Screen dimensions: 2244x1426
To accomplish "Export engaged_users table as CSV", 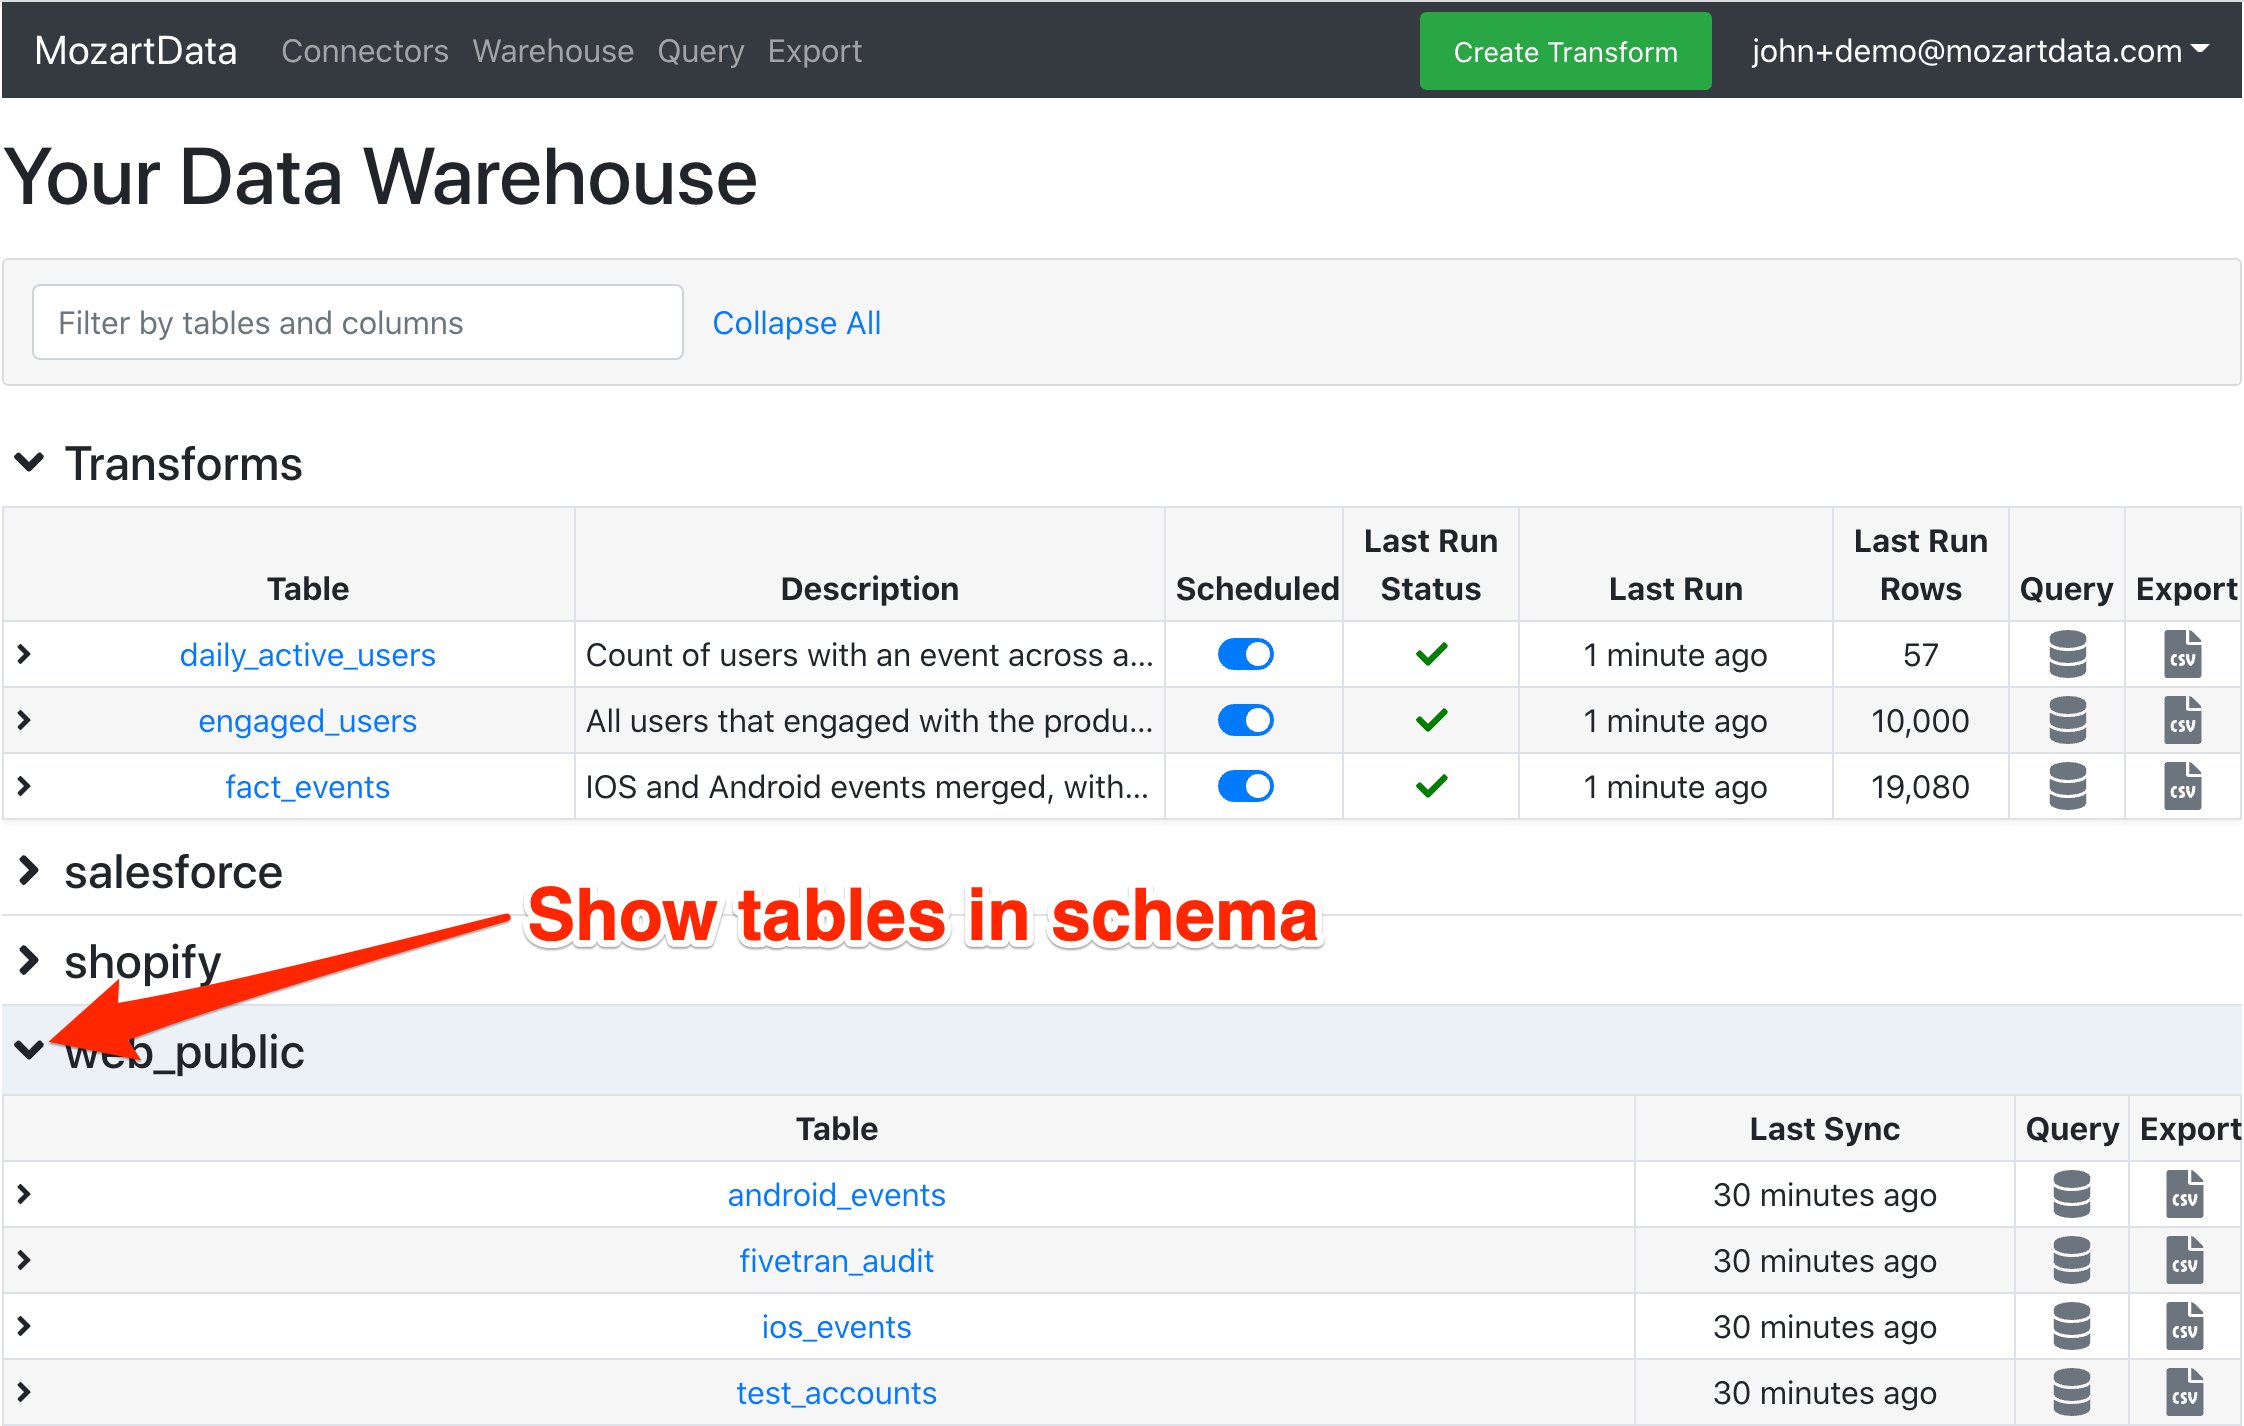I will coord(2182,721).
